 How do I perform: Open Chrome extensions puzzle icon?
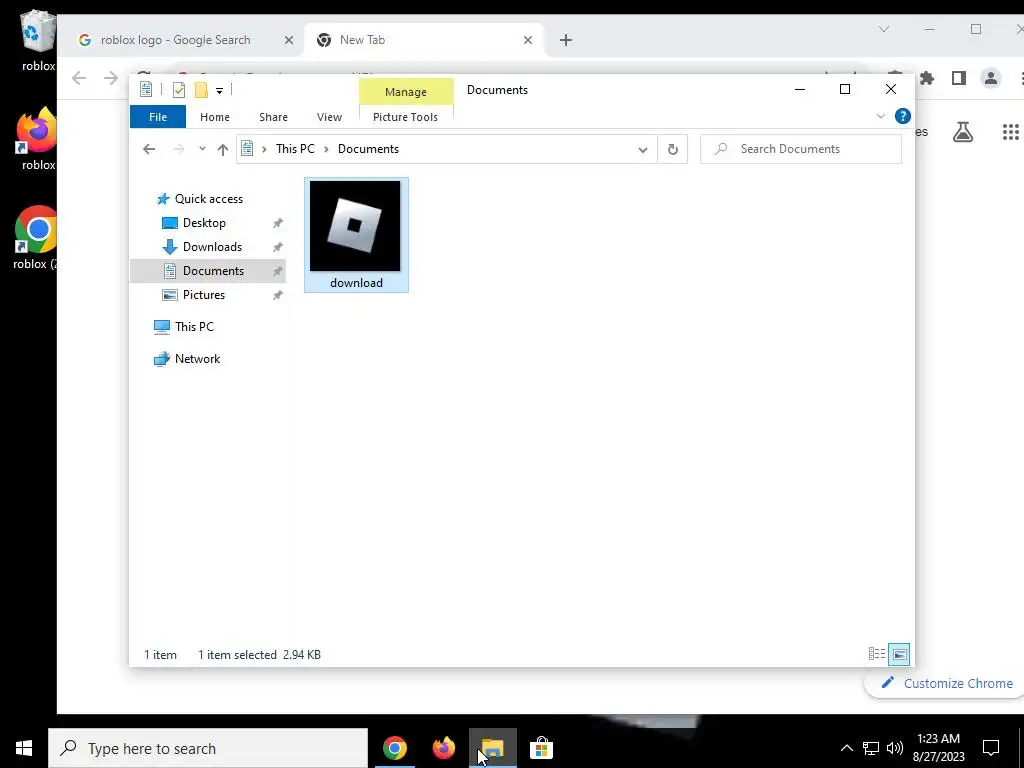tap(927, 78)
